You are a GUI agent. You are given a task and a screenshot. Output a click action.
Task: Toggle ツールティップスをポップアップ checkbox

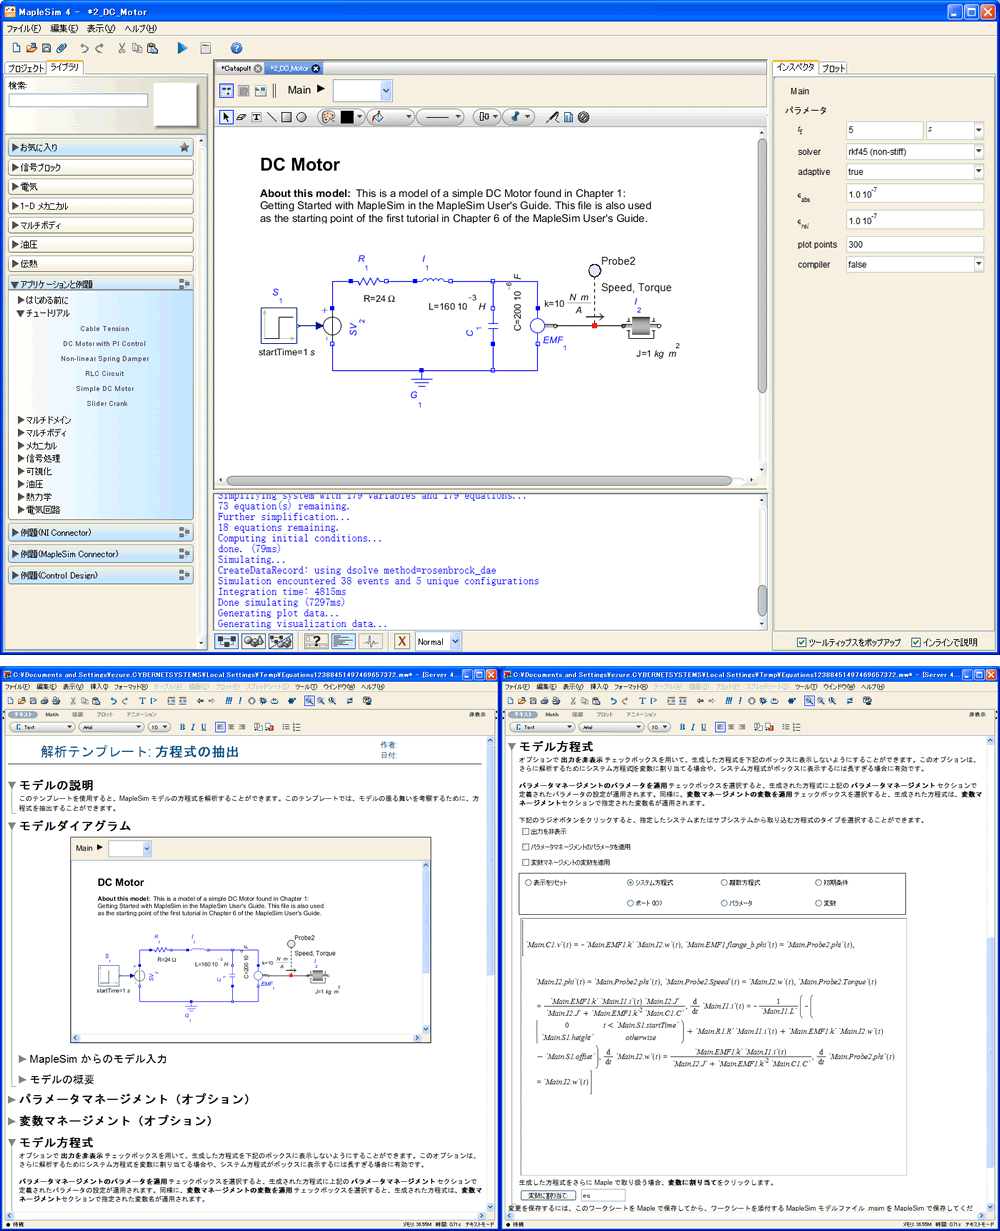pyautogui.click(x=801, y=642)
